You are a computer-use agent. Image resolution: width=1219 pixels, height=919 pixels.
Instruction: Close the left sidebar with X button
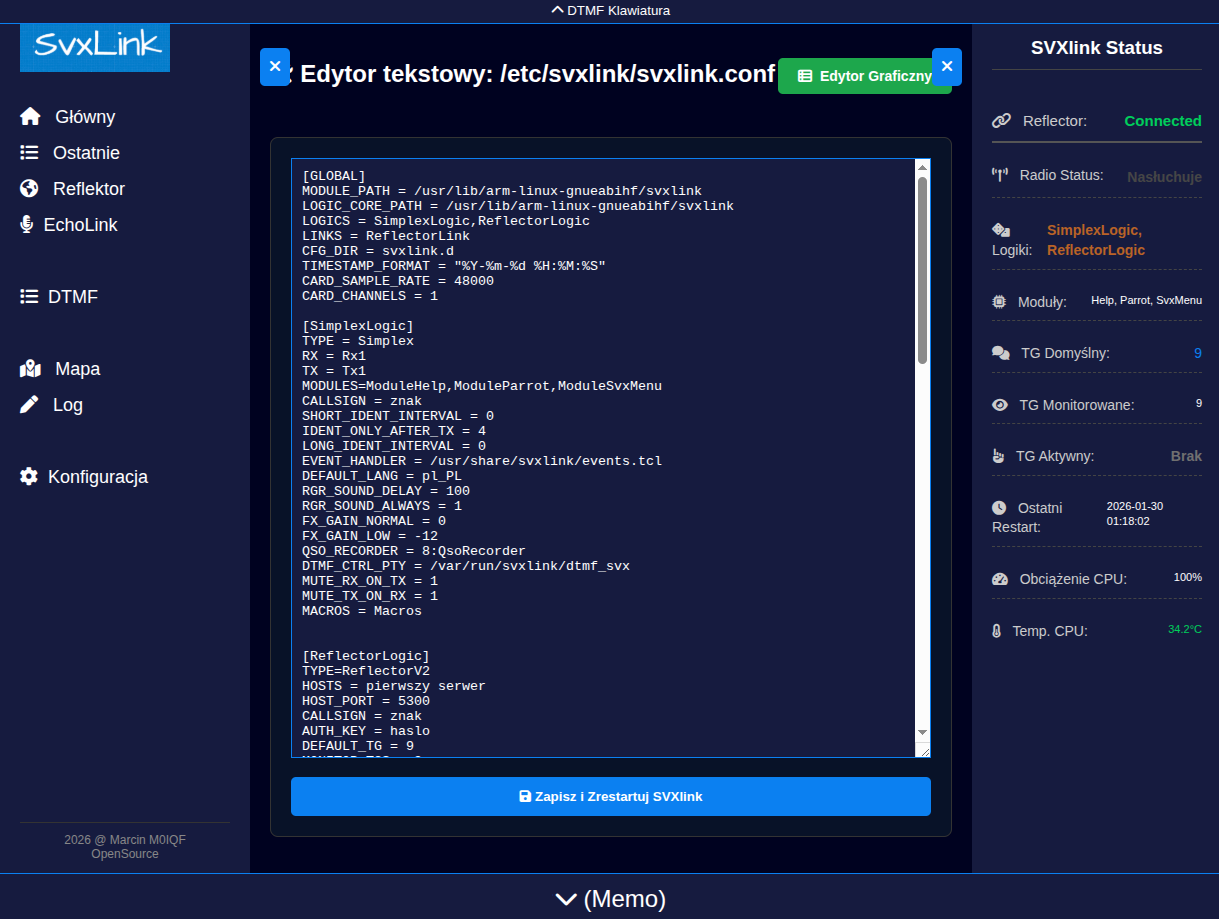pyautogui.click(x=275, y=66)
